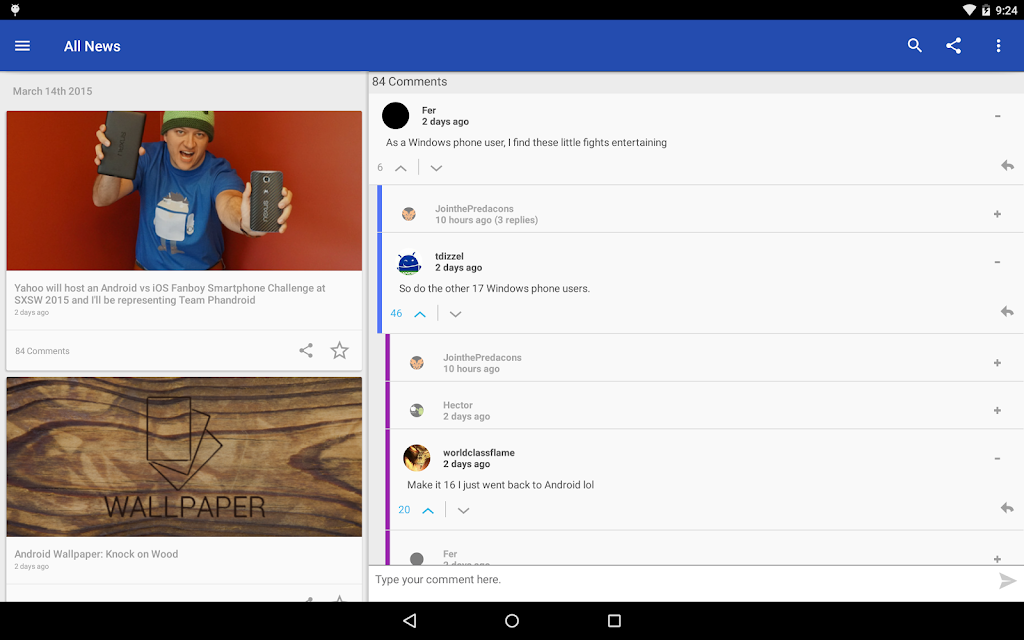
Task: Tap the 'All News' title
Action: coord(92,46)
